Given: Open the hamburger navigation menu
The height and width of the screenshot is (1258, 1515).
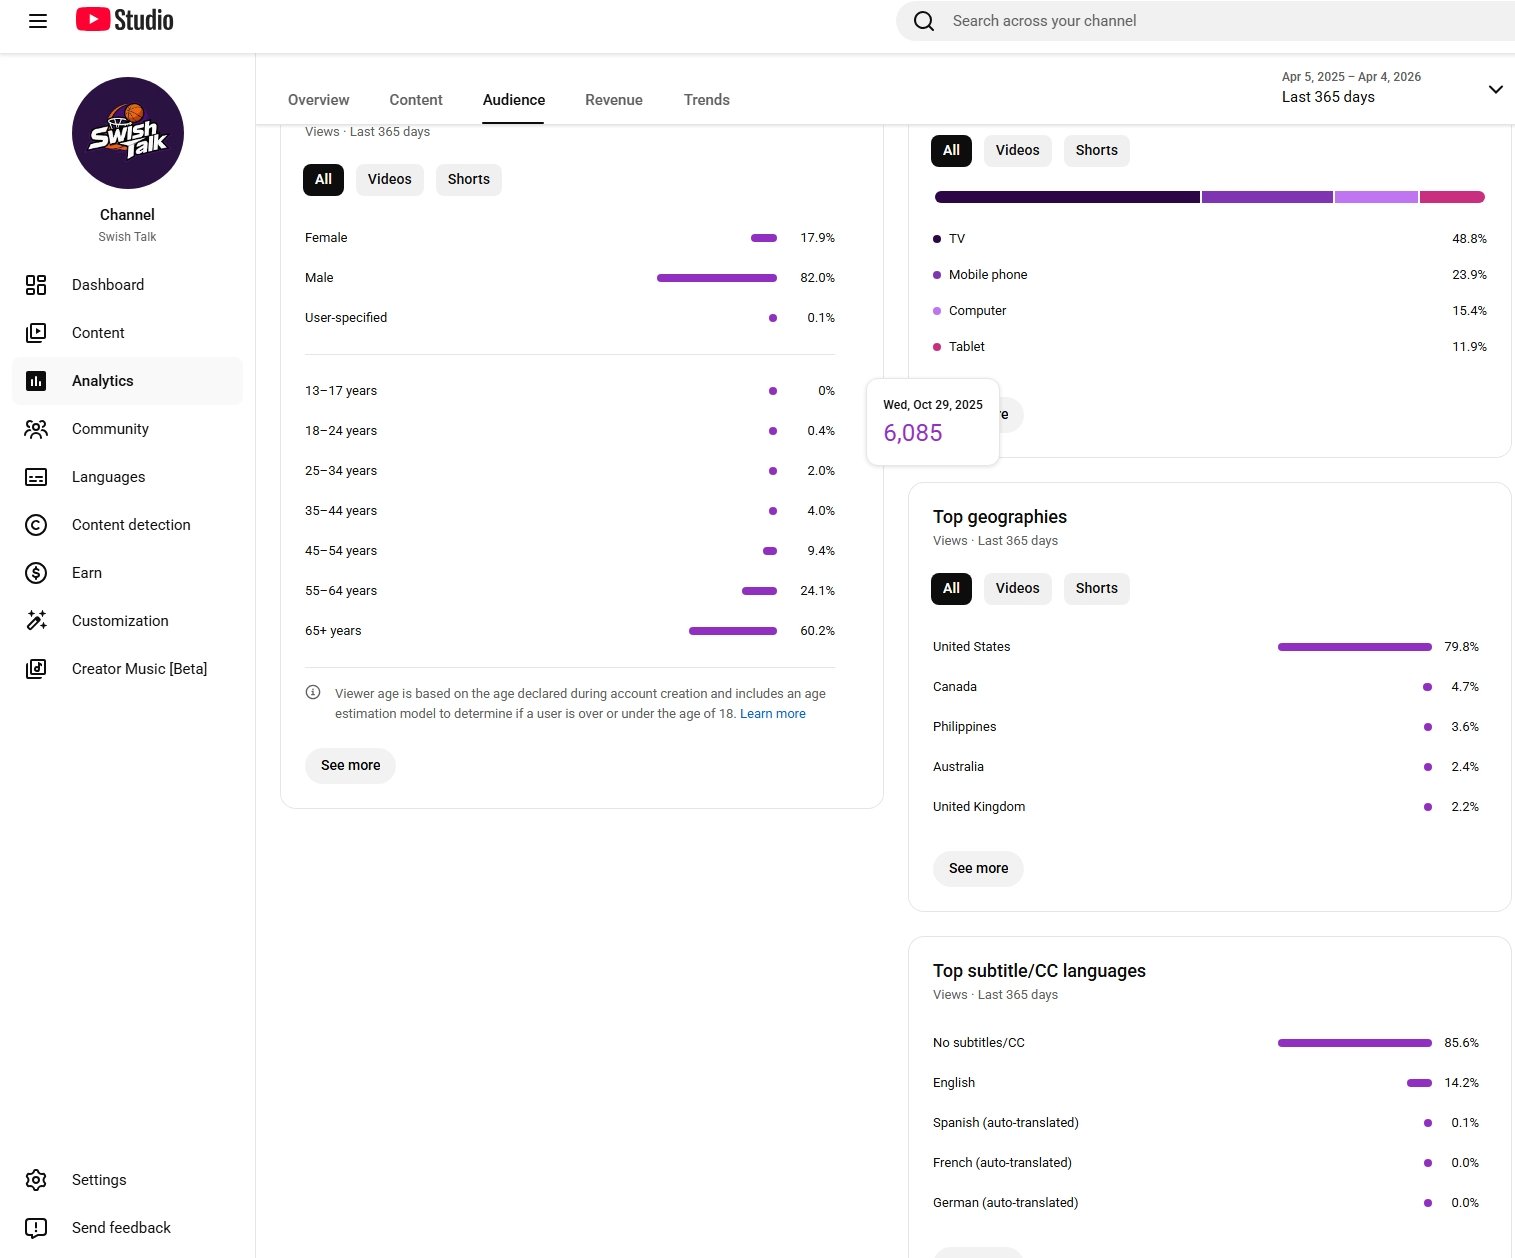Looking at the screenshot, I should [38, 21].
